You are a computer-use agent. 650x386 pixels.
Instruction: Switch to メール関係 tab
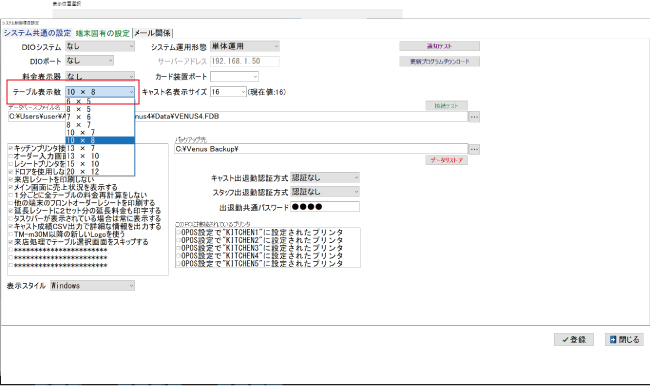point(152,33)
